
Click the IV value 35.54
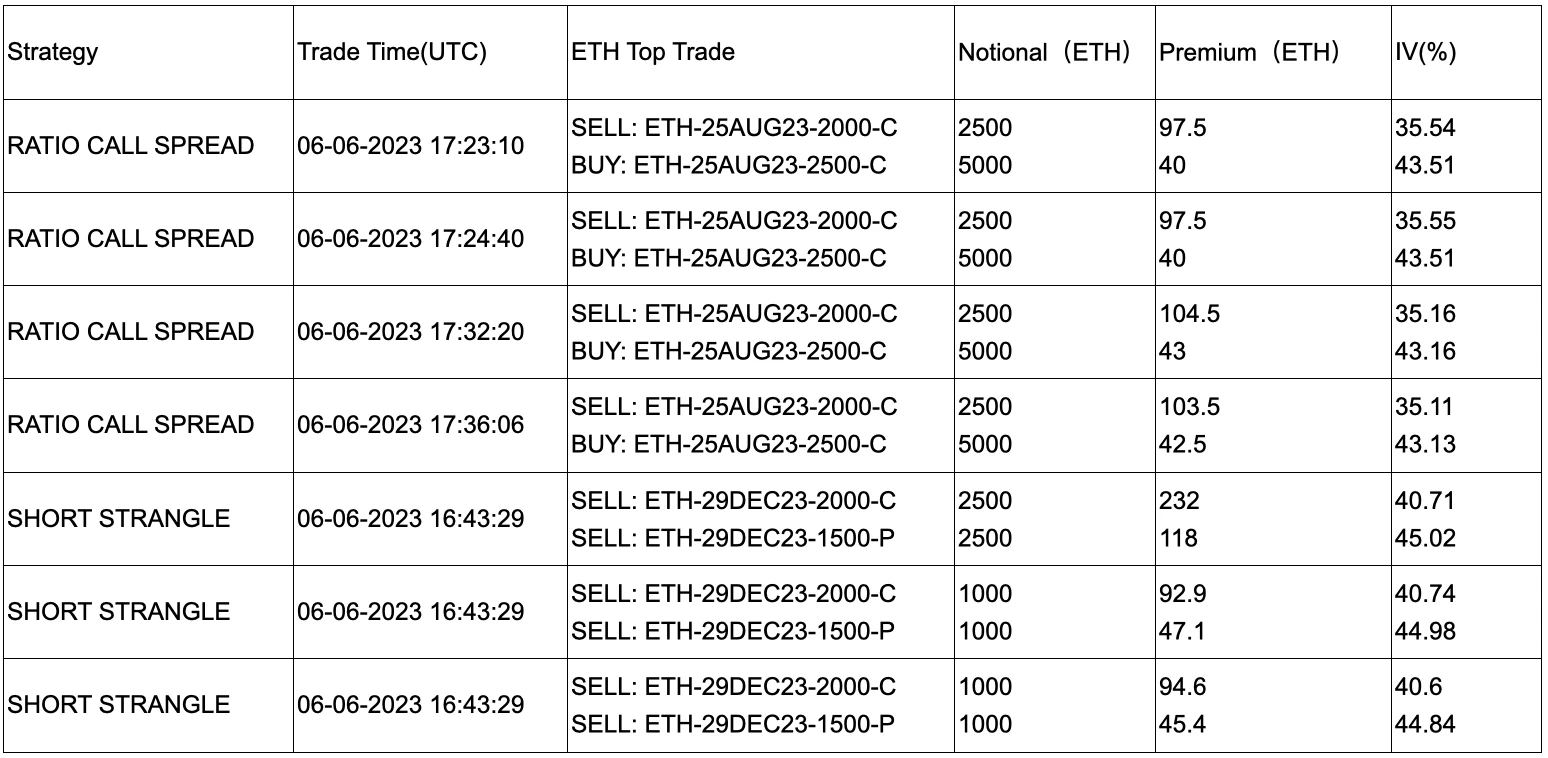1425,128
